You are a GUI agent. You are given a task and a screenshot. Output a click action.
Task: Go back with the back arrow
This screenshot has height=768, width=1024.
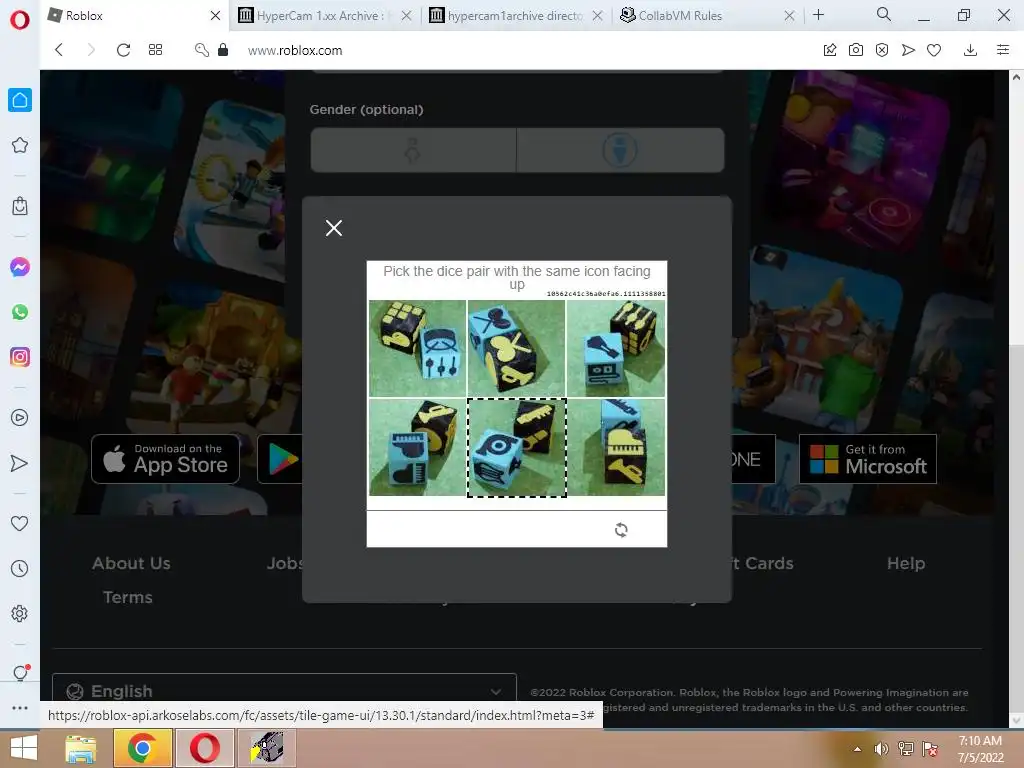tap(59, 50)
